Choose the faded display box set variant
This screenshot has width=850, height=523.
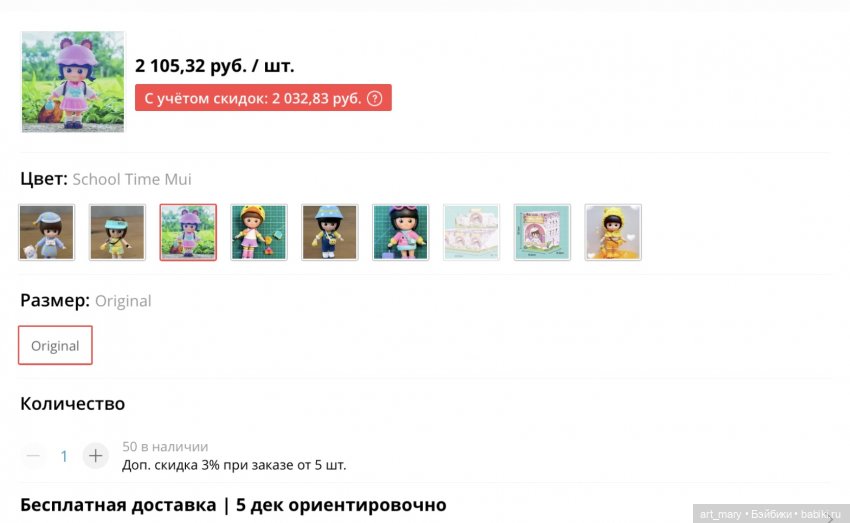(471, 233)
